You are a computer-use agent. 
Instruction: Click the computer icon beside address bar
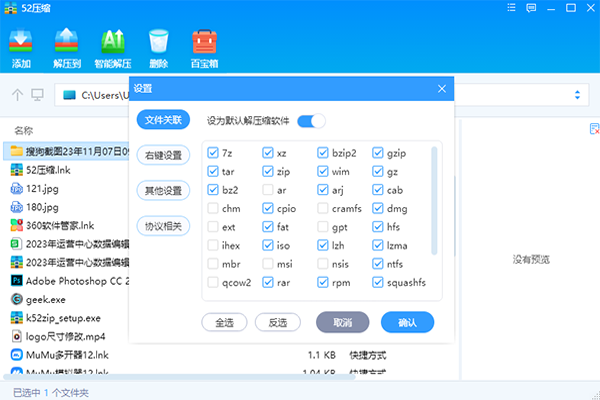[37, 95]
